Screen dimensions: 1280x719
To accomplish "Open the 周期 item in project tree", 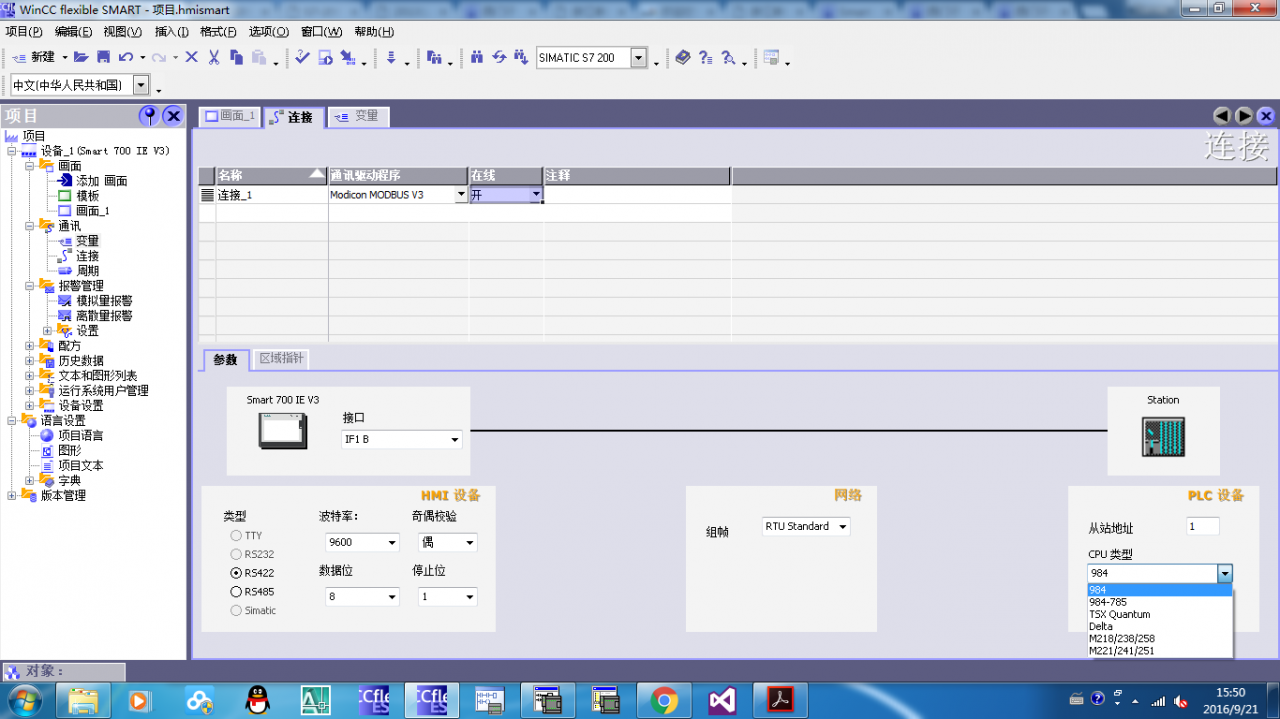I will point(87,271).
